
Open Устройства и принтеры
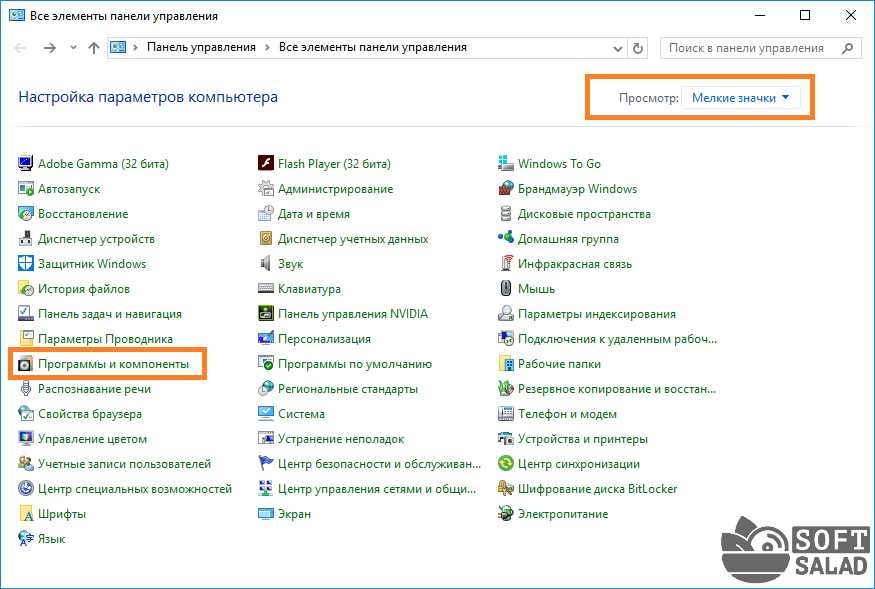[x=583, y=439]
